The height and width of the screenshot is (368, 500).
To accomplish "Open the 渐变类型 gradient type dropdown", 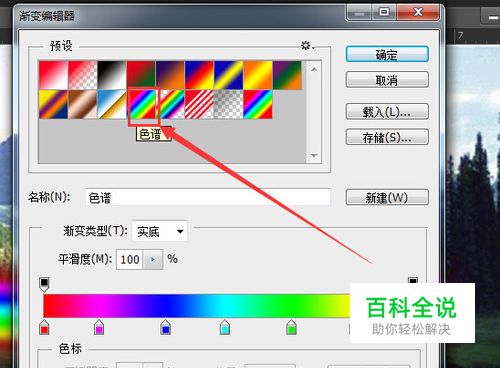I will click(x=160, y=231).
